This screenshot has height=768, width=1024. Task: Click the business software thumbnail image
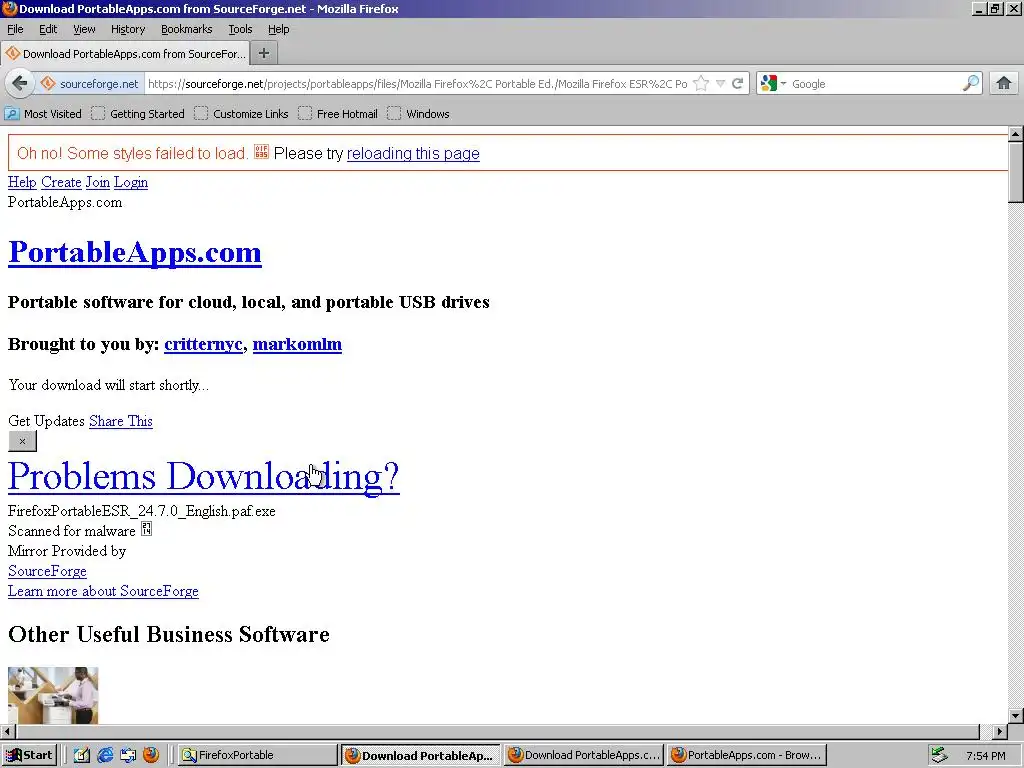tap(53, 695)
